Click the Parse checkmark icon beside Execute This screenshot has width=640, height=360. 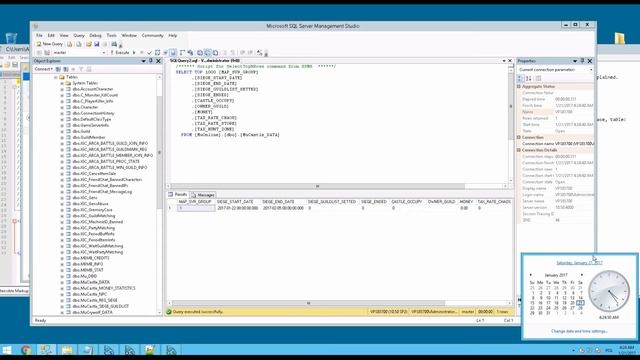click(149, 53)
